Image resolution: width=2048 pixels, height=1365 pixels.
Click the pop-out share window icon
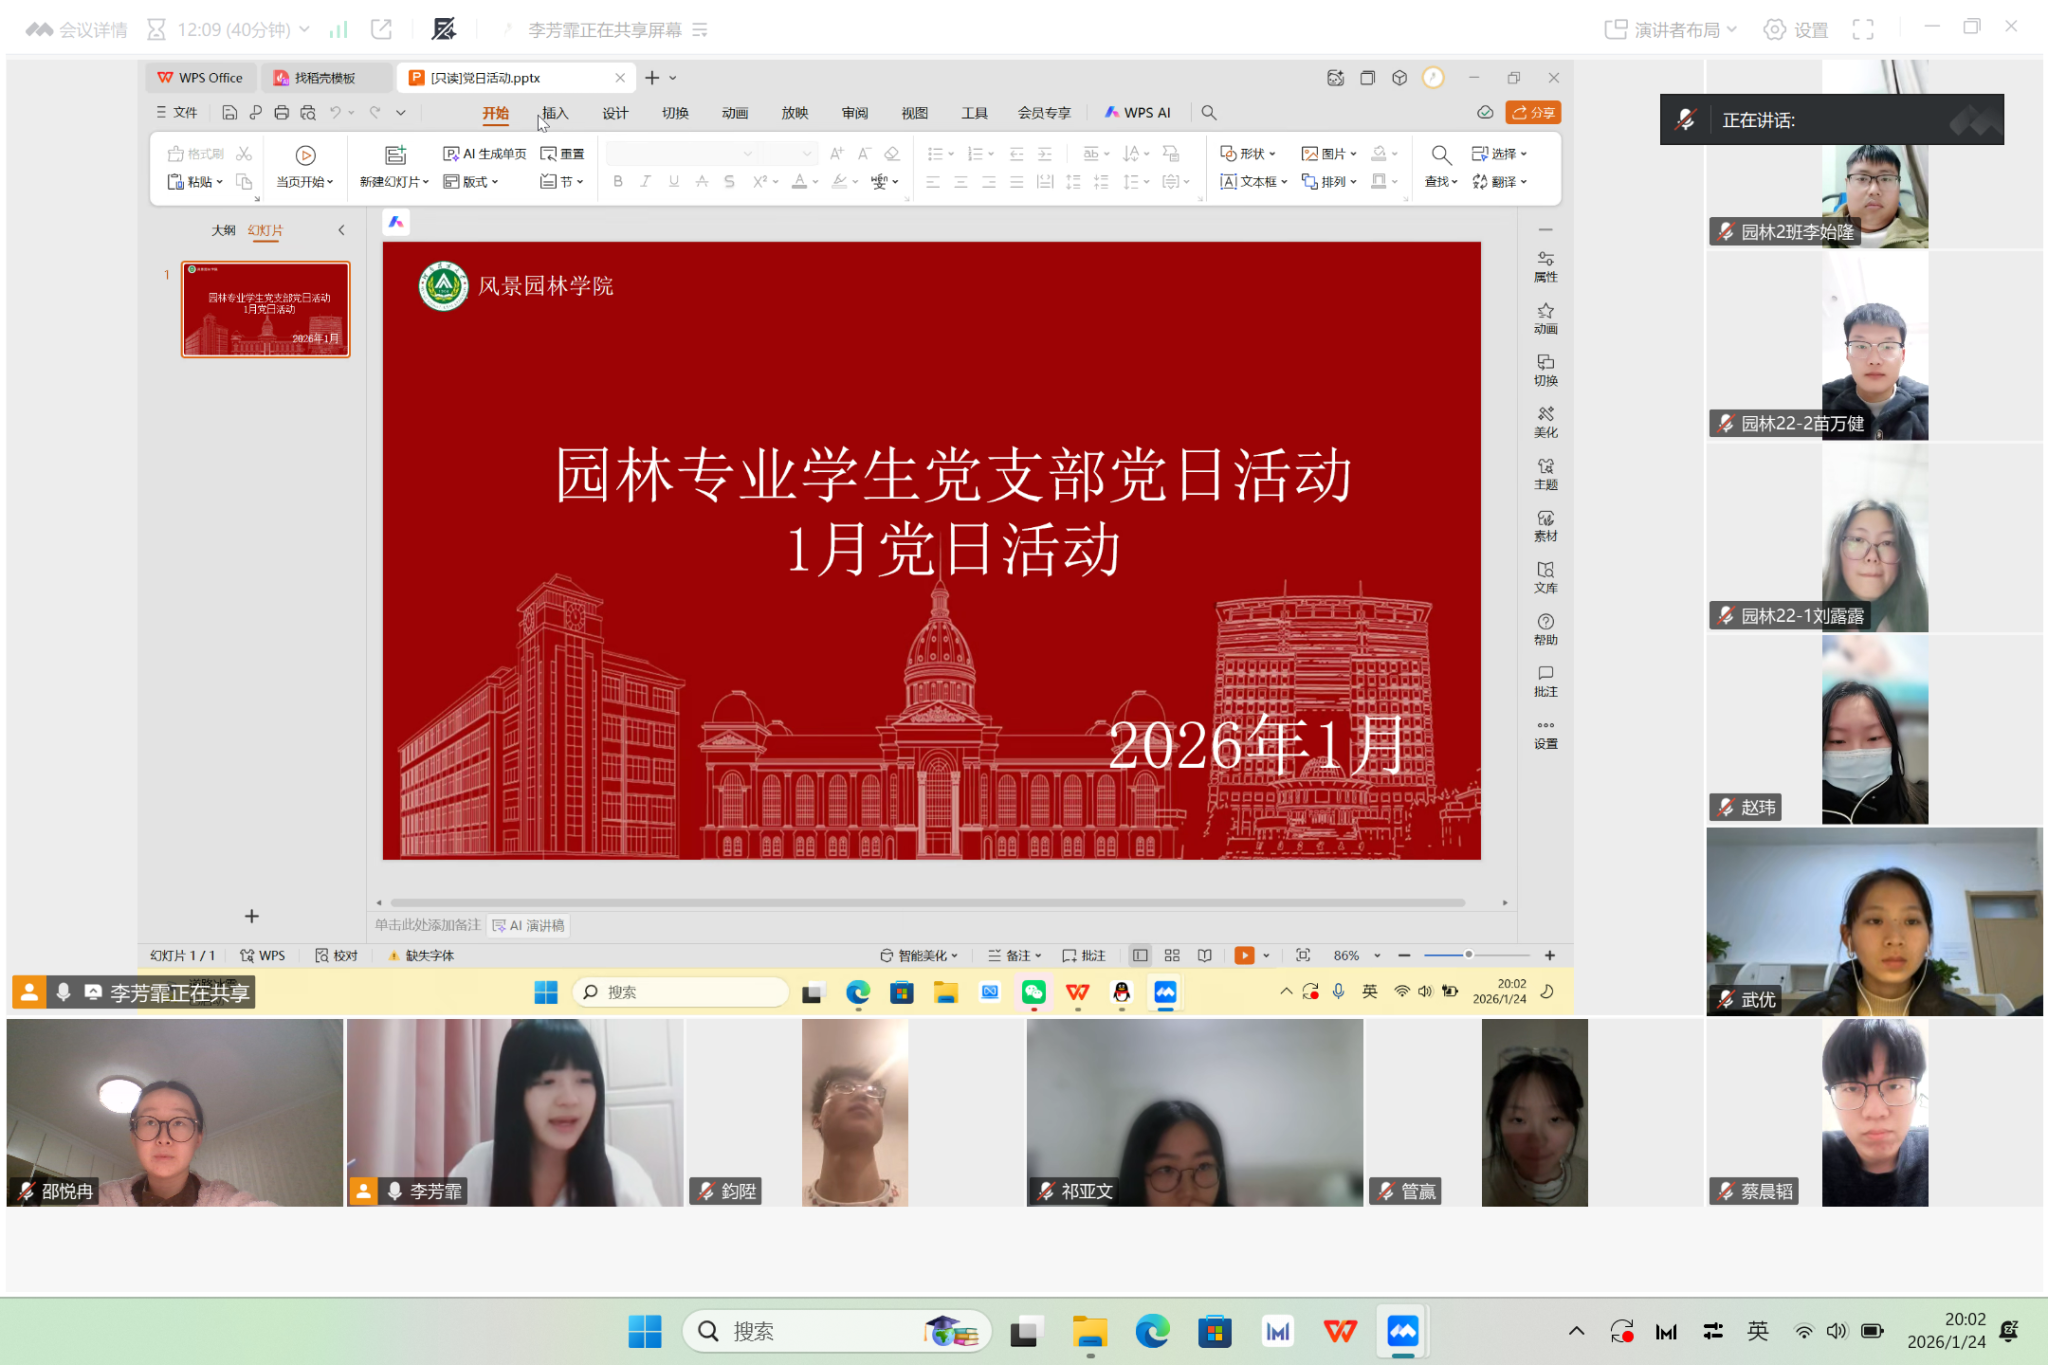click(x=381, y=30)
